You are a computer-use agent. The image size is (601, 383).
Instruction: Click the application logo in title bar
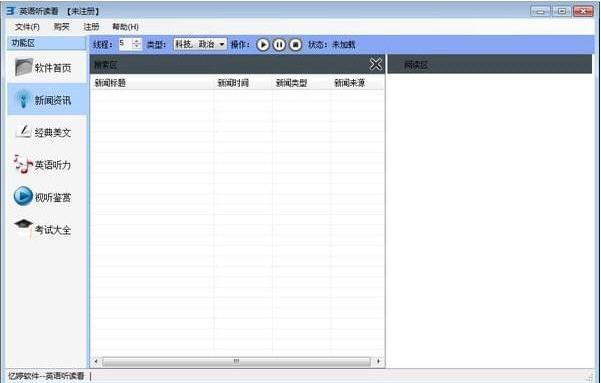click(11, 11)
